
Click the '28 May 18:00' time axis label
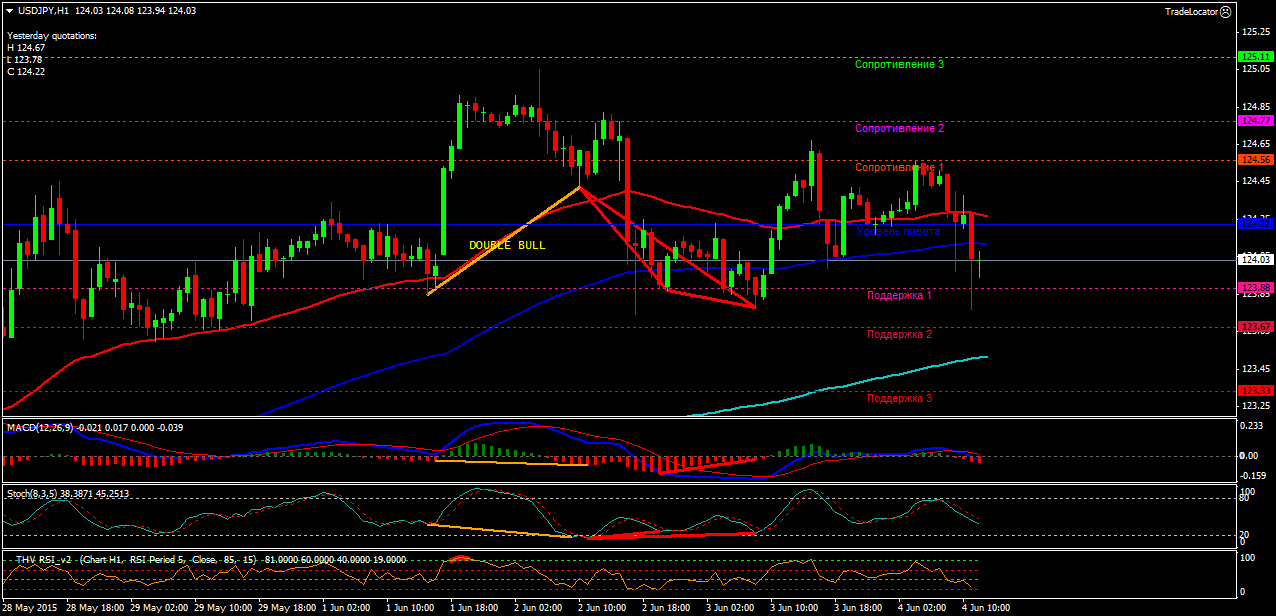96,608
